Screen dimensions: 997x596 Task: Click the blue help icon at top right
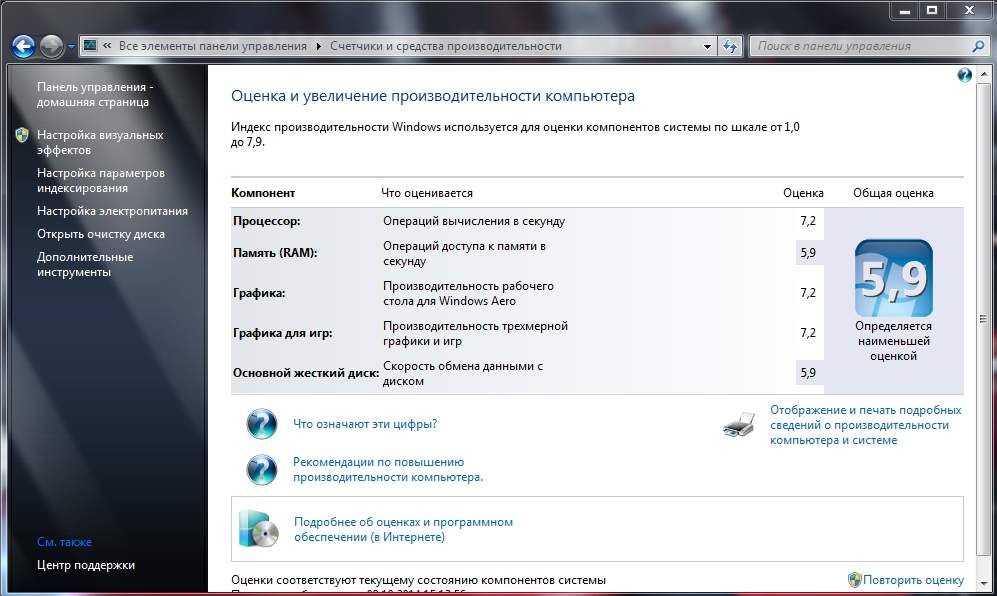point(964,75)
